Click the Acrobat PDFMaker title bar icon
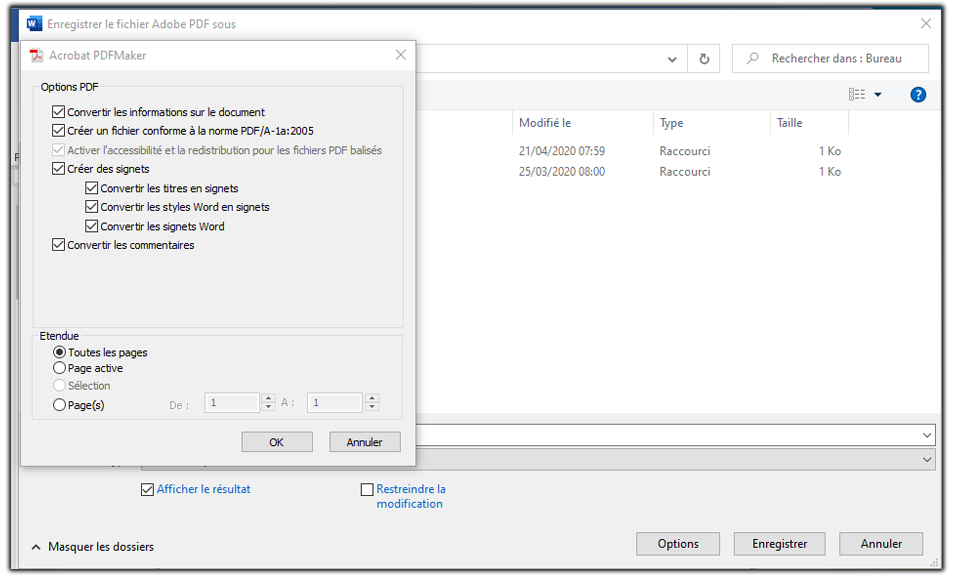953x576 pixels. point(37,55)
